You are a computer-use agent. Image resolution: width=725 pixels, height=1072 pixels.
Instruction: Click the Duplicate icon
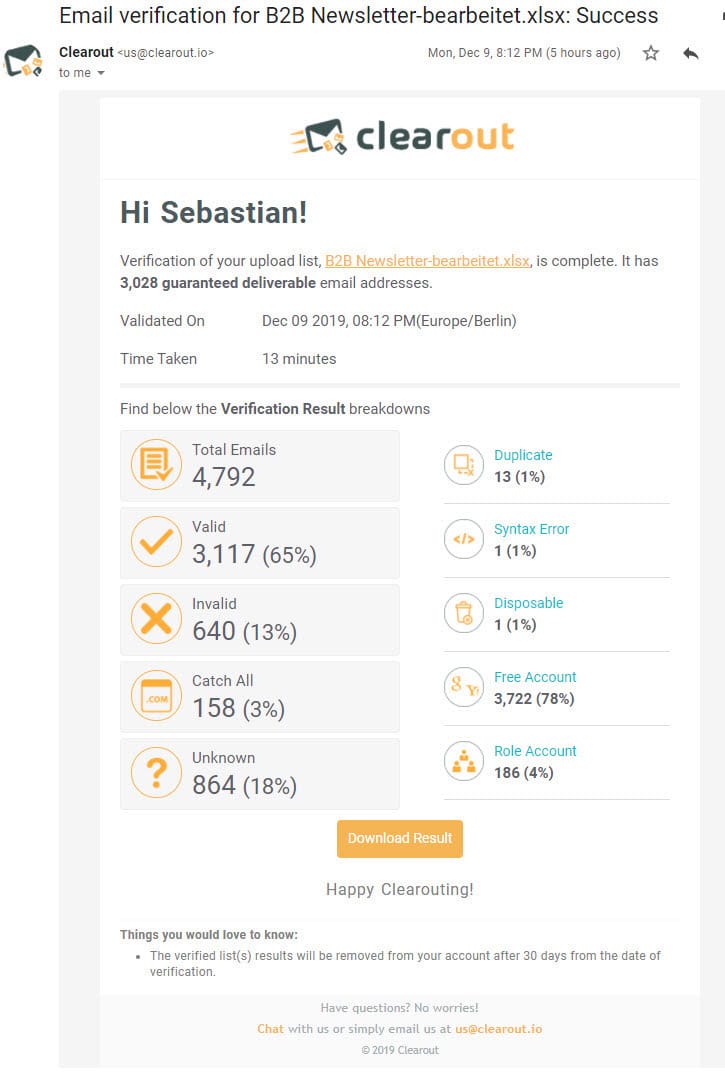(464, 465)
